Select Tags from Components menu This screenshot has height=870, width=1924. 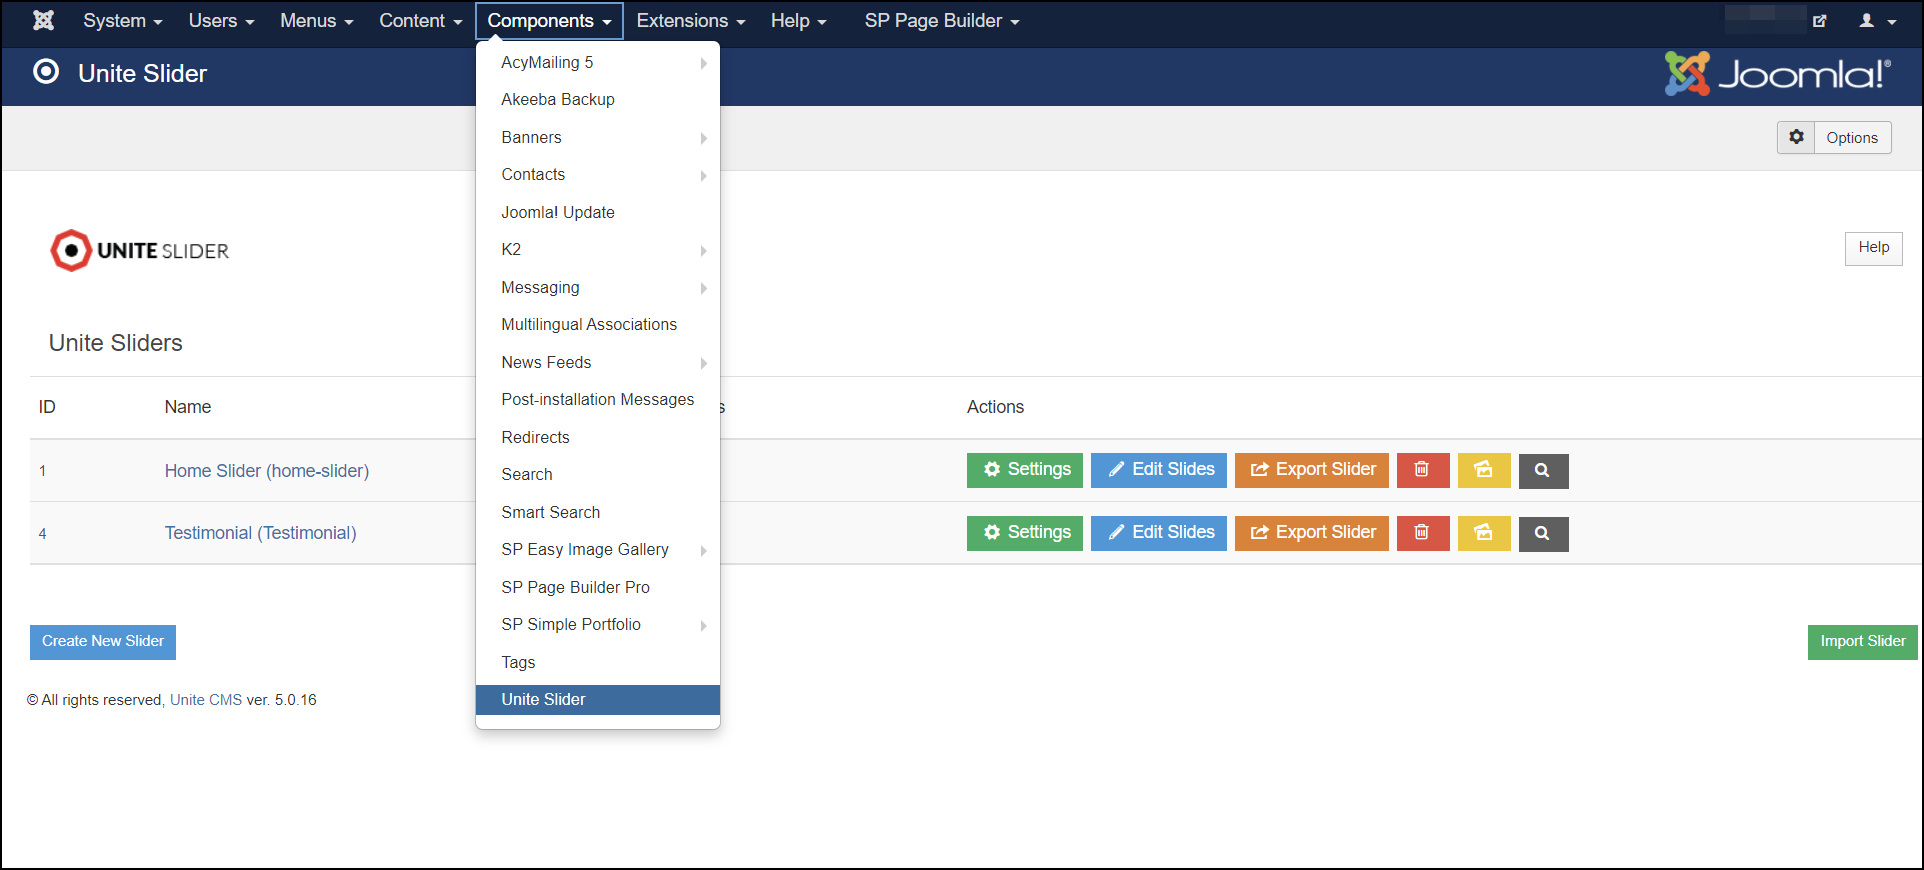[598, 663]
